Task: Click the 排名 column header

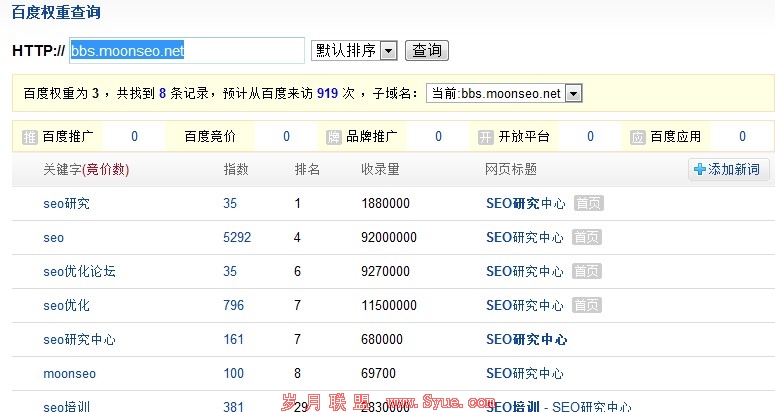Action: pos(307,169)
